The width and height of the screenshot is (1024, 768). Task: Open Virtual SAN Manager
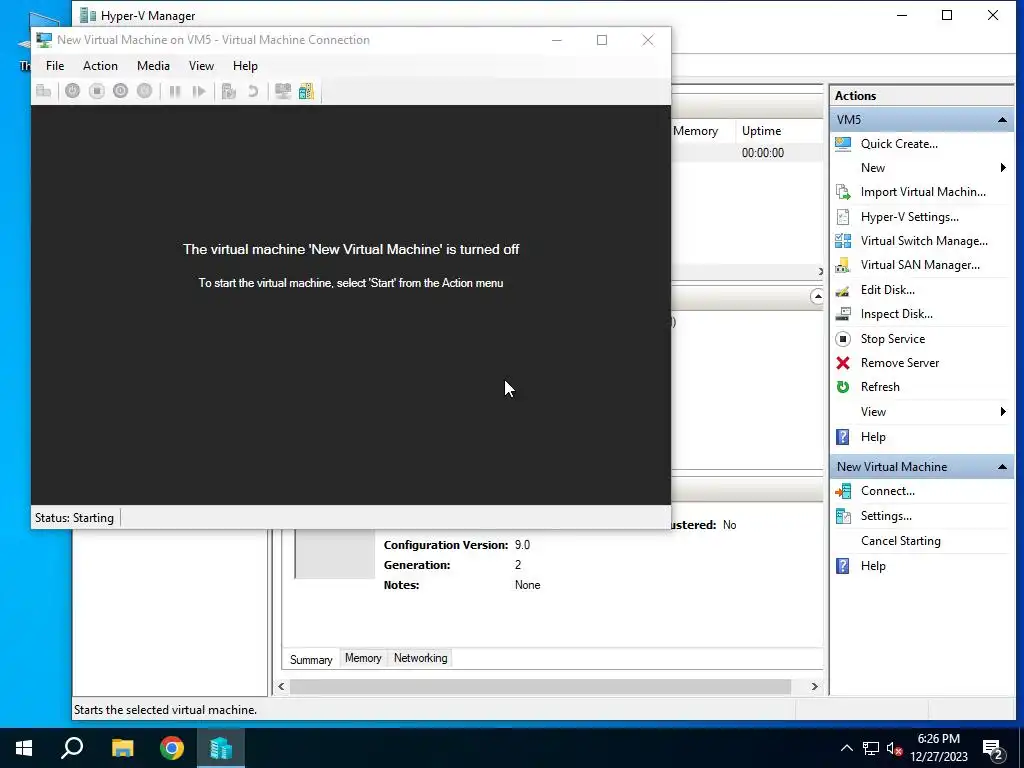(x=920, y=265)
